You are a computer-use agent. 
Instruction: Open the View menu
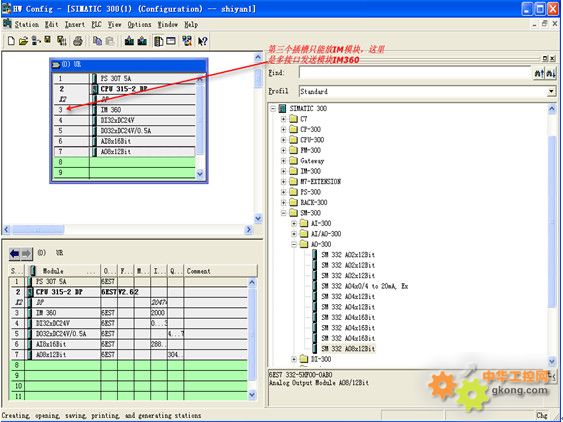[x=115, y=24]
